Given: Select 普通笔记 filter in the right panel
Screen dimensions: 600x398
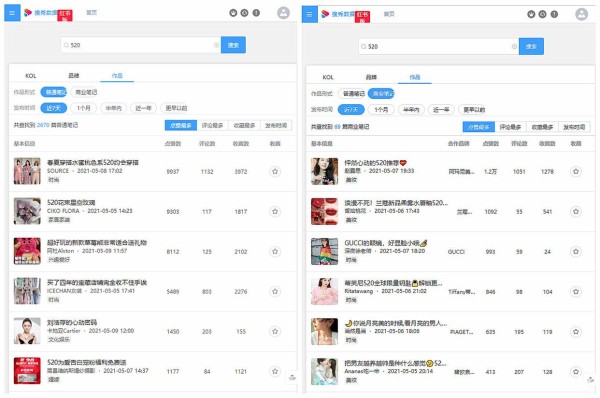Looking at the screenshot, I should [x=353, y=94].
